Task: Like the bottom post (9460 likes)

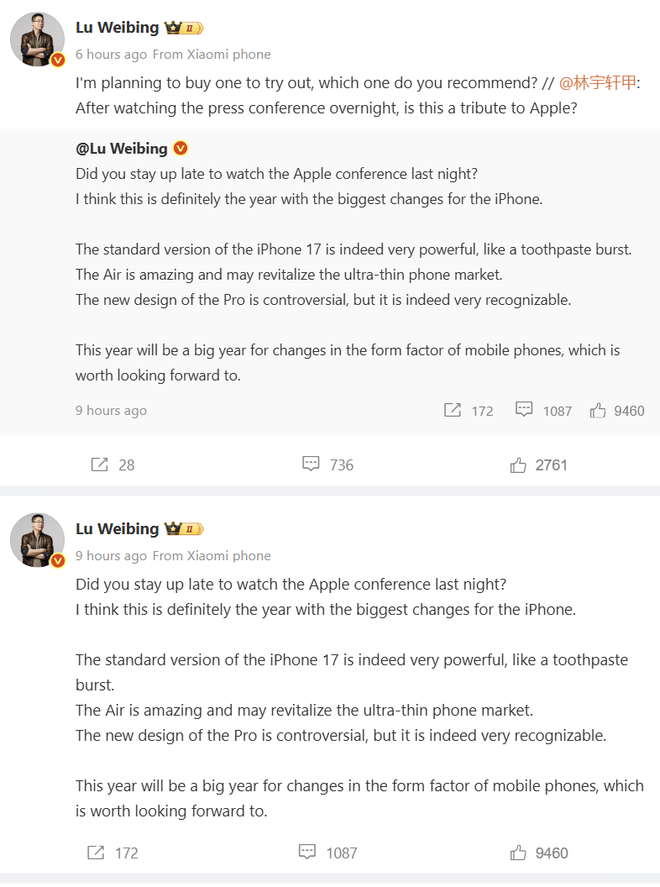Action: point(519,853)
